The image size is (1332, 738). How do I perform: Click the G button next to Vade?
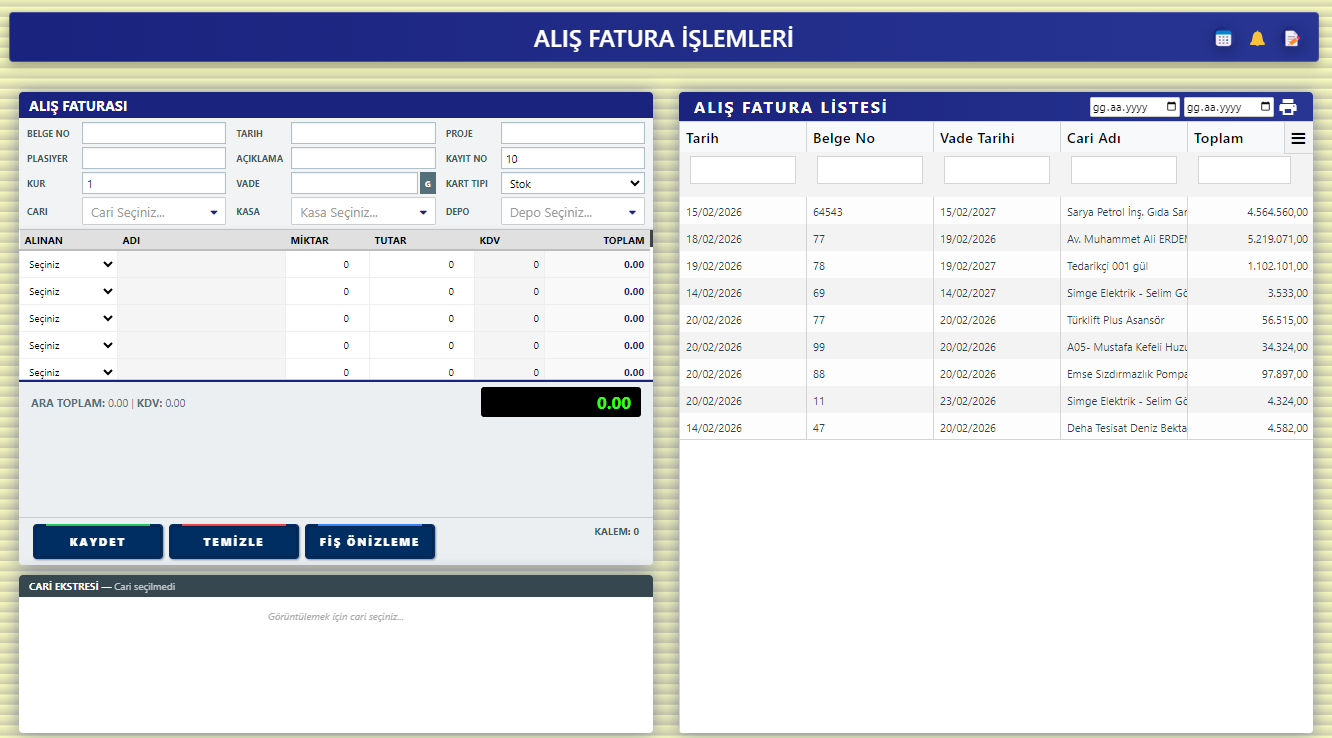(428, 184)
